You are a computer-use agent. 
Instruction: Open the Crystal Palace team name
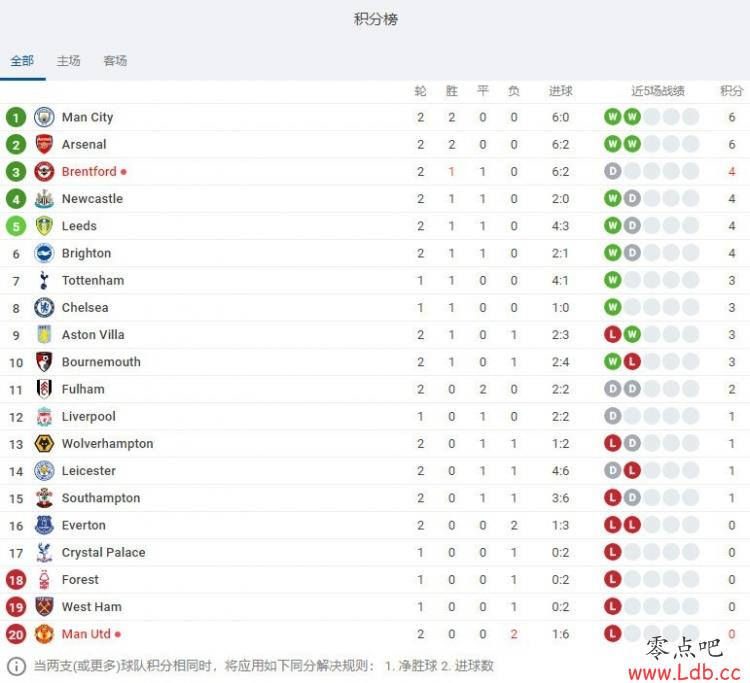pos(103,552)
